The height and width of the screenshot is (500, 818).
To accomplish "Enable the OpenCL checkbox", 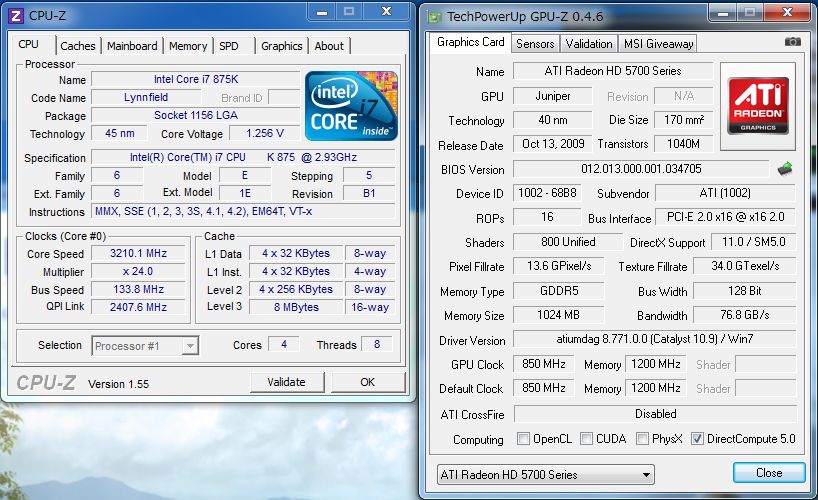I will (x=523, y=438).
